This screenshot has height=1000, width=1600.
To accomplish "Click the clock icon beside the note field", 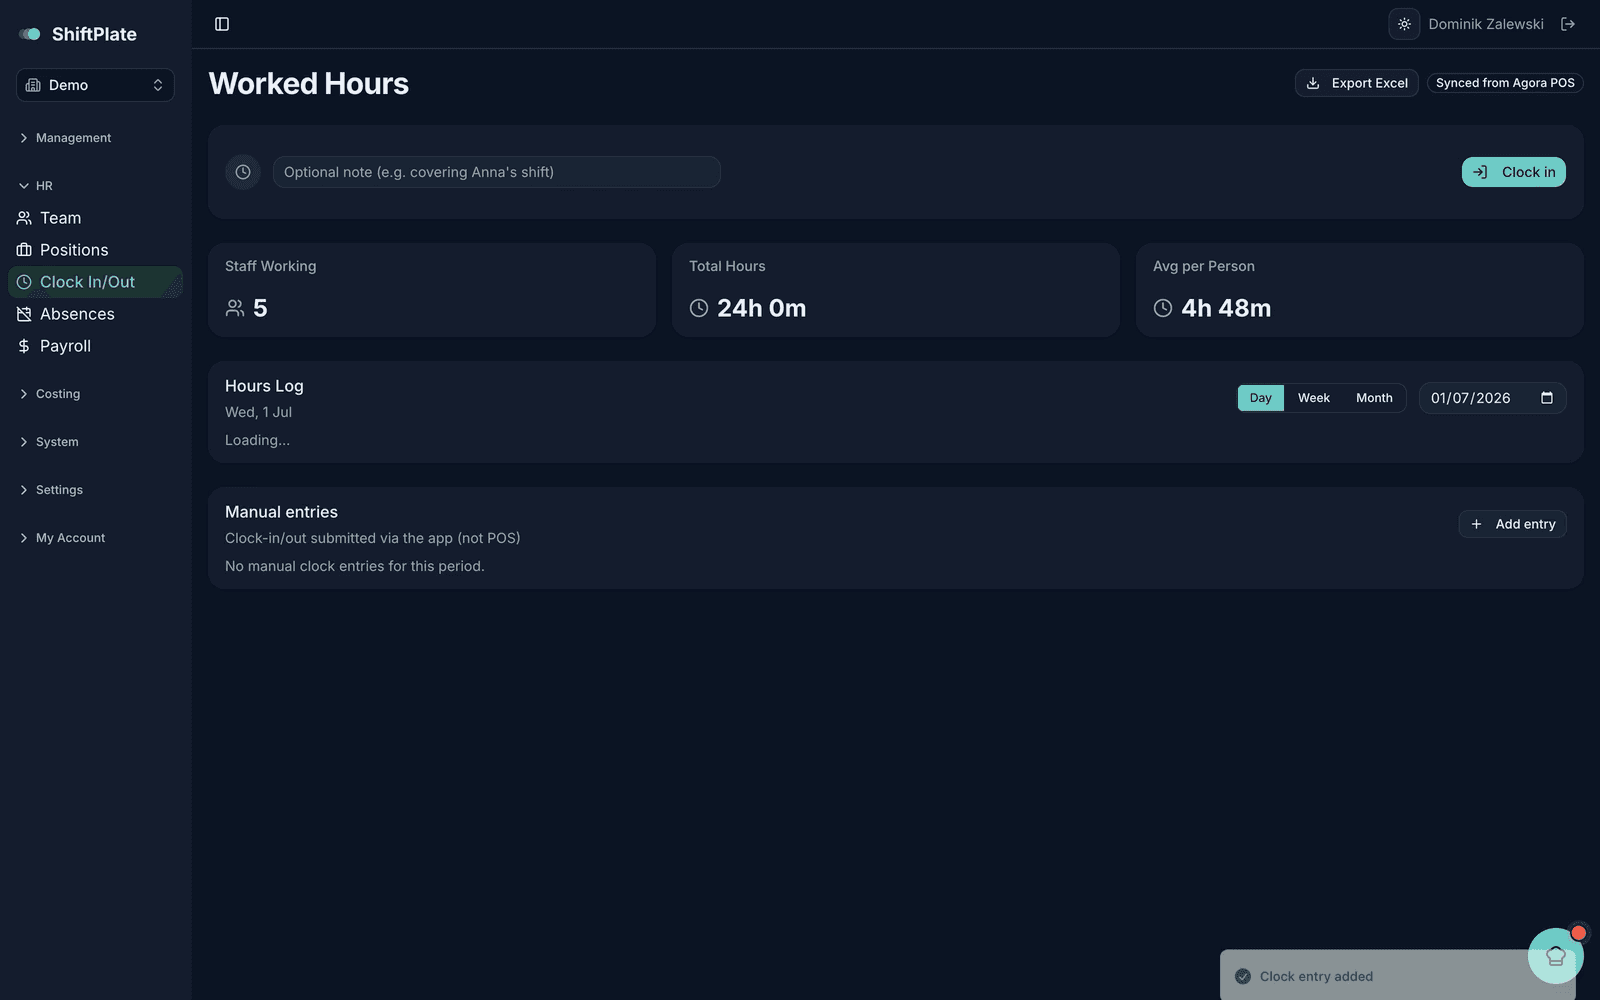I will (243, 172).
